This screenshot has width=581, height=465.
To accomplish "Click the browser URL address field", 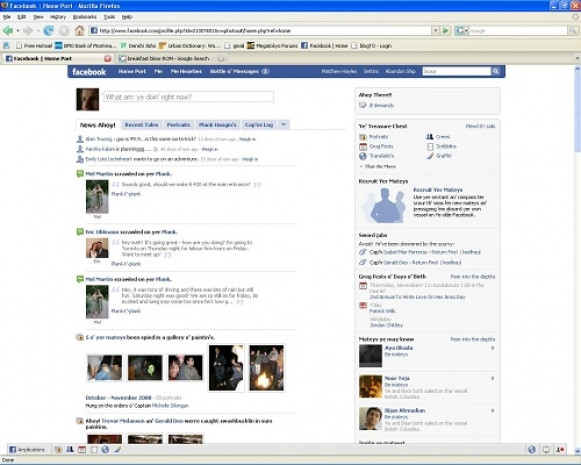I will tap(261, 31).
